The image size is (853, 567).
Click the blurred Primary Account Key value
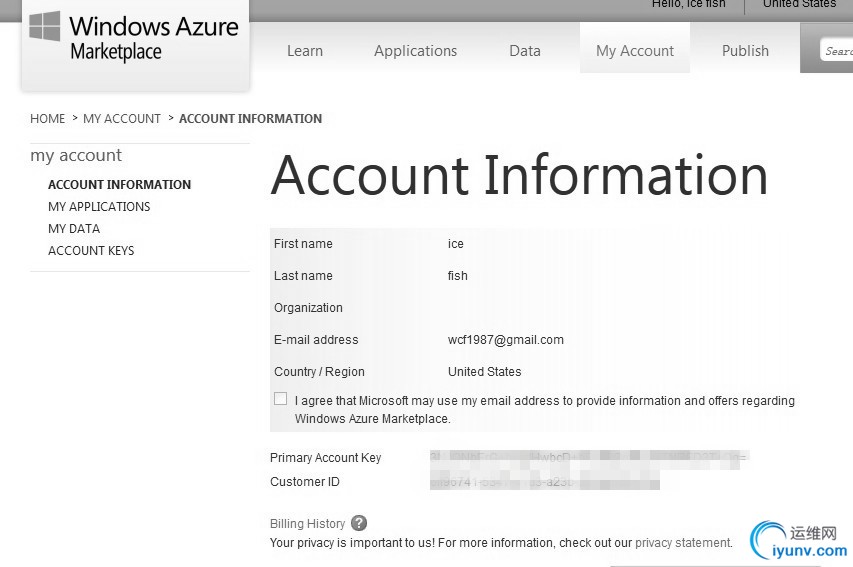[x=589, y=457]
